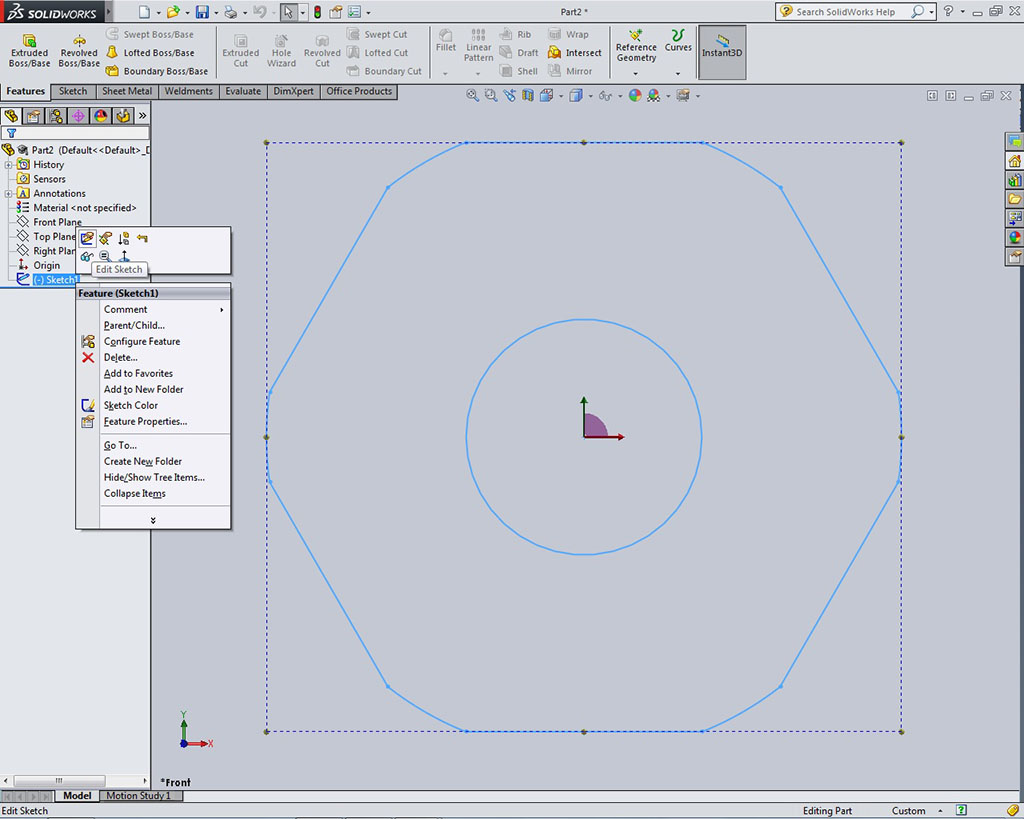Click the Intersect tool
This screenshot has height=819, width=1024.
coord(575,53)
